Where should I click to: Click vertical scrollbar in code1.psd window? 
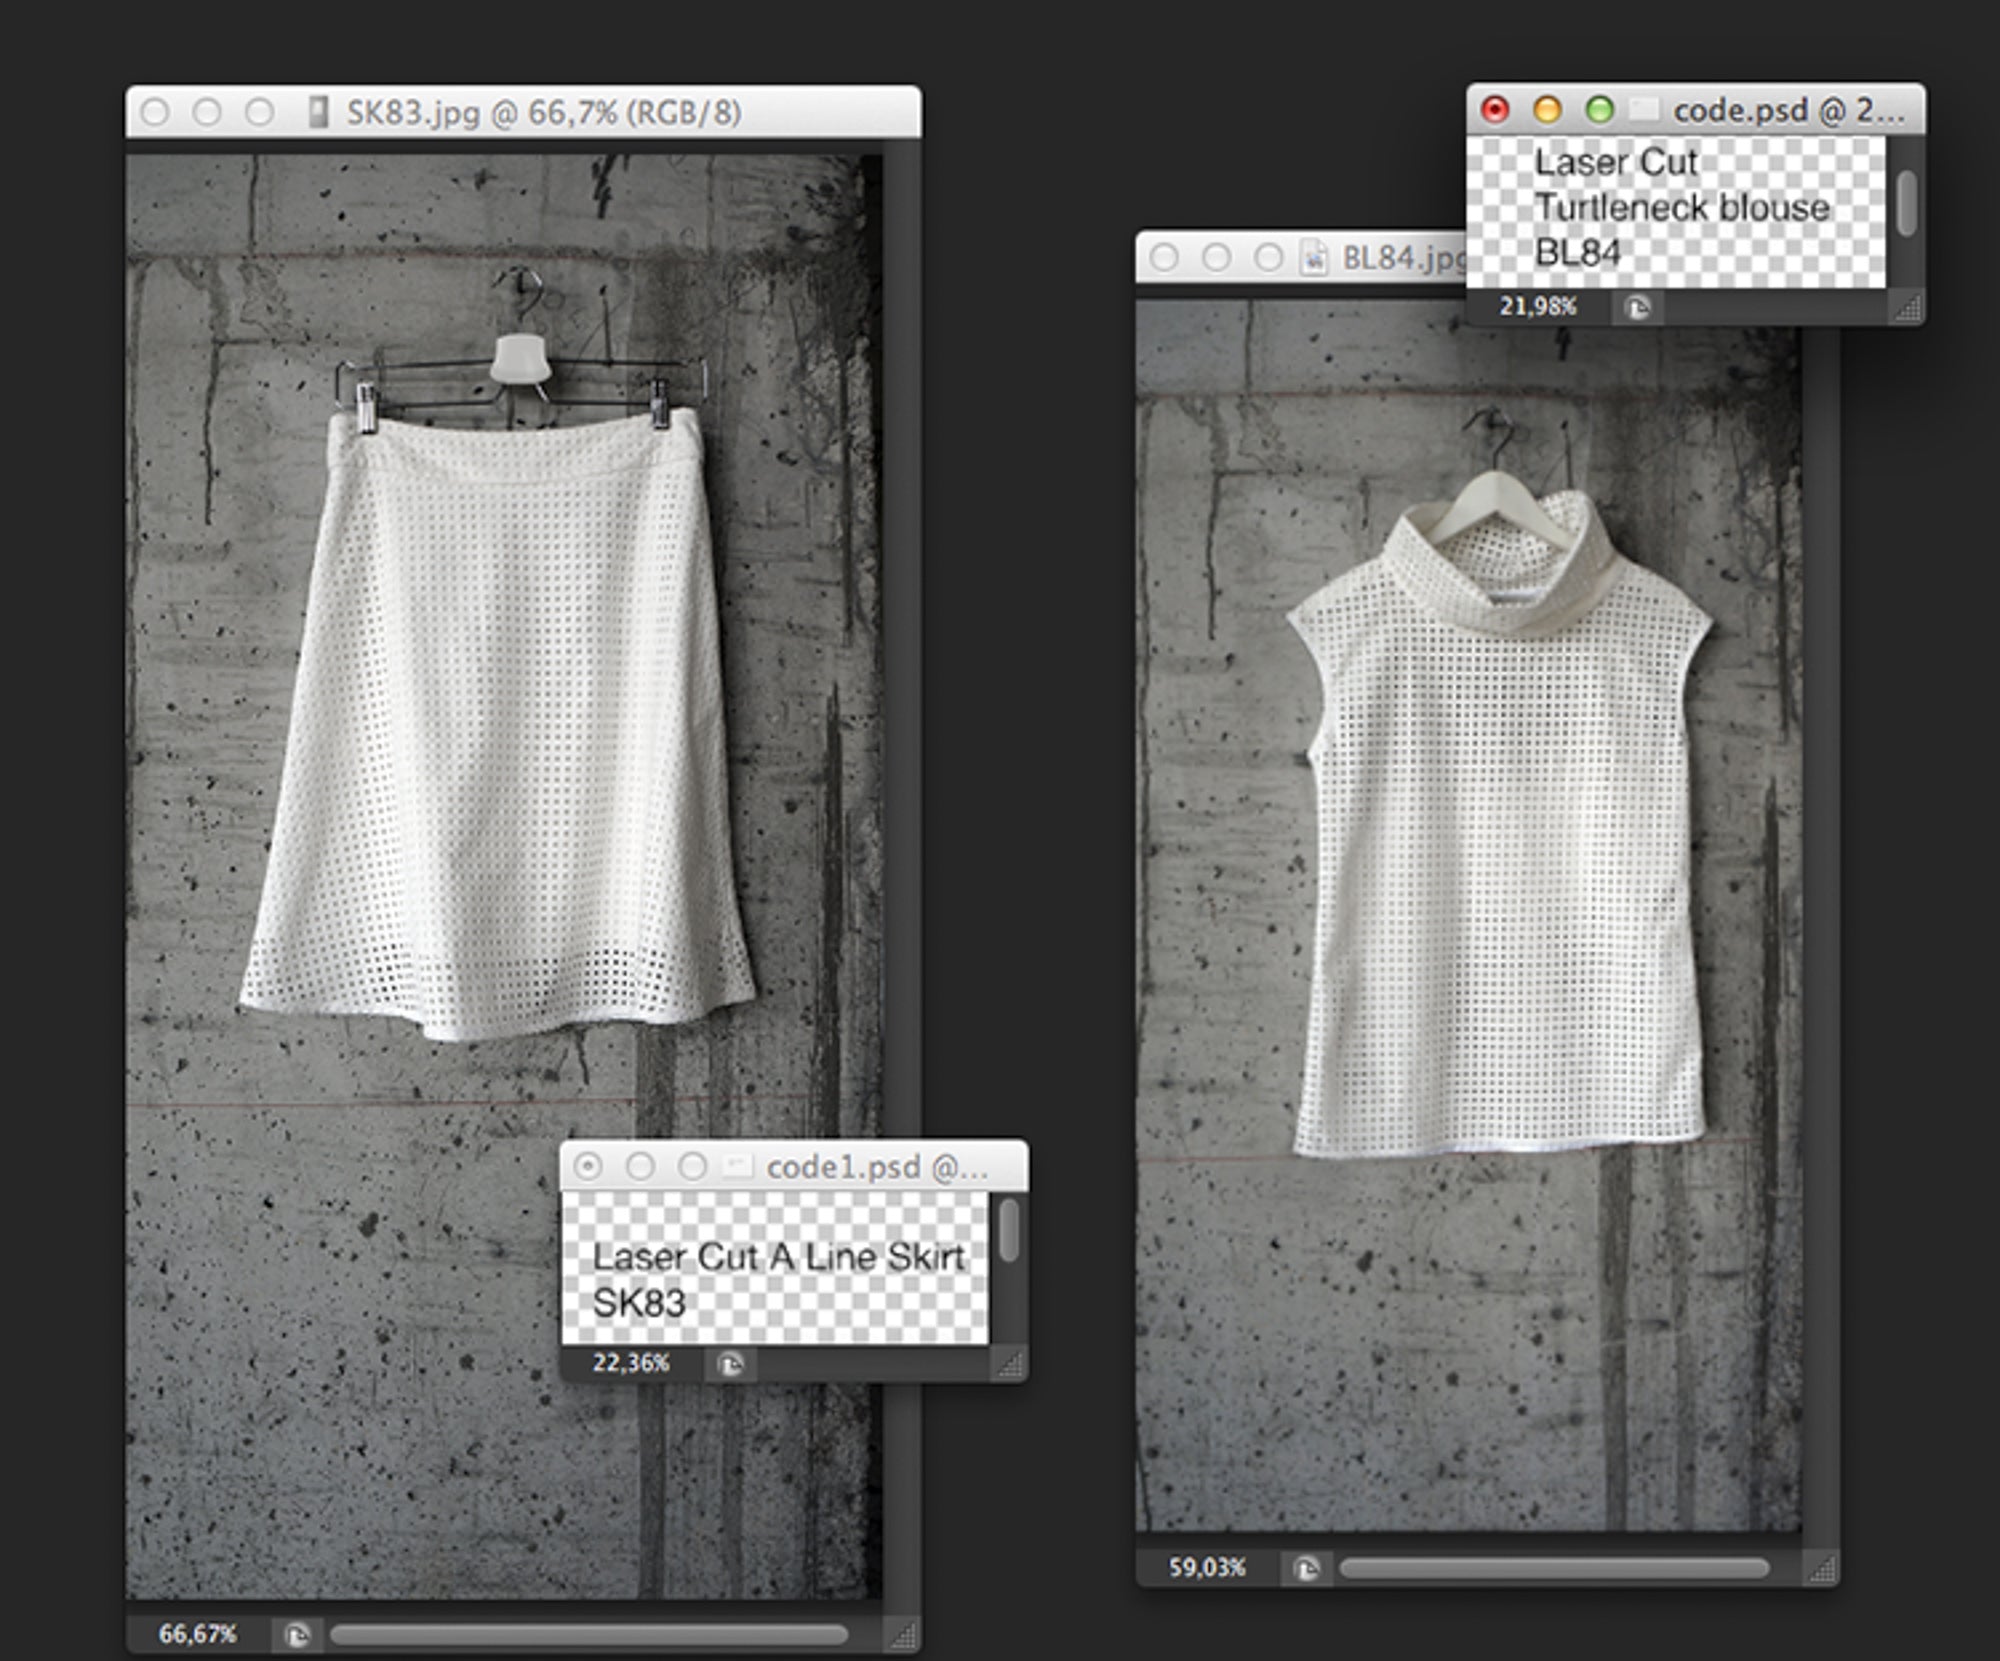pos(1009,1232)
